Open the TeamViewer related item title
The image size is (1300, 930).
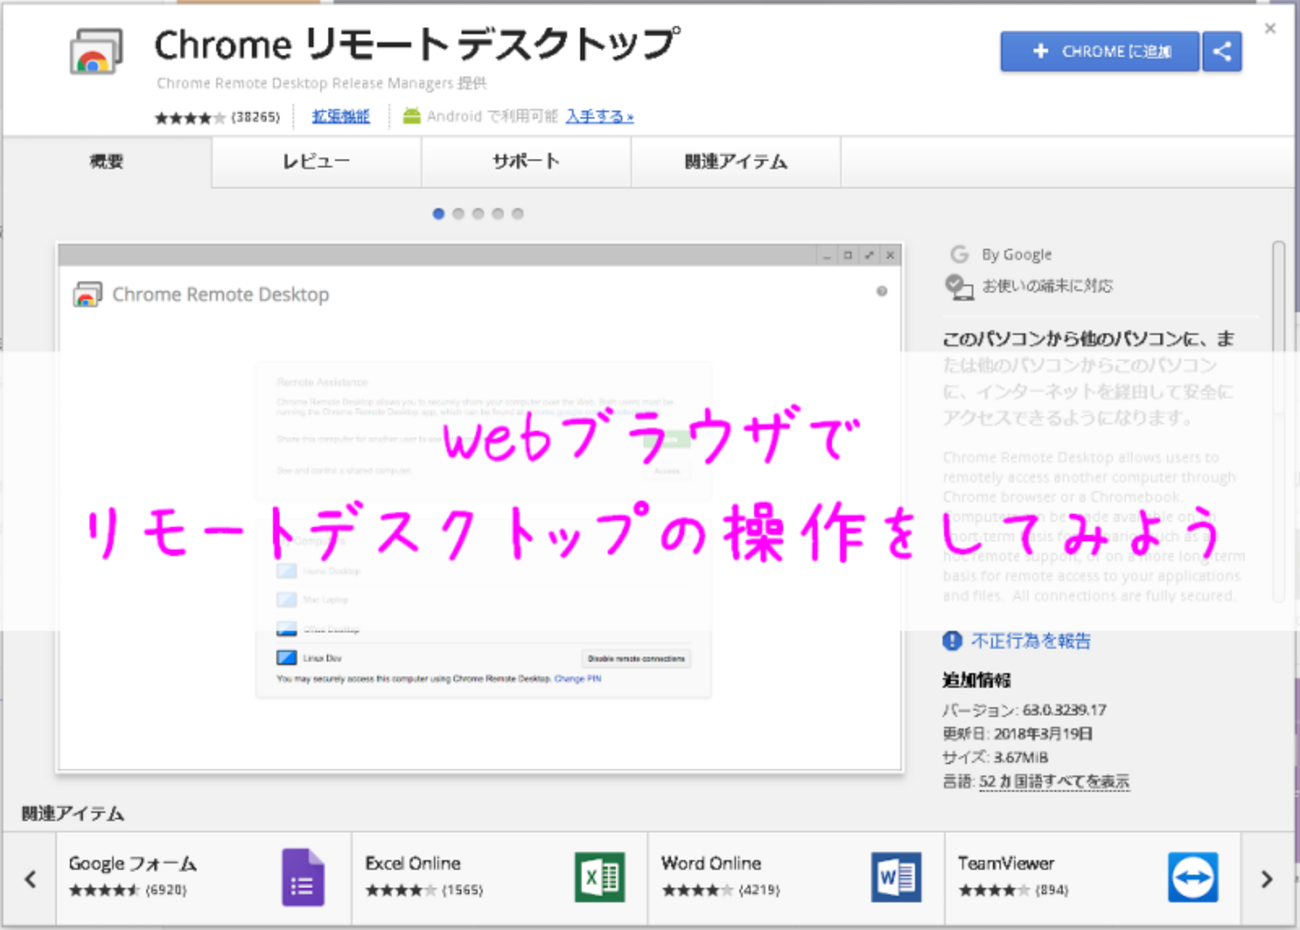pos(1006,864)
